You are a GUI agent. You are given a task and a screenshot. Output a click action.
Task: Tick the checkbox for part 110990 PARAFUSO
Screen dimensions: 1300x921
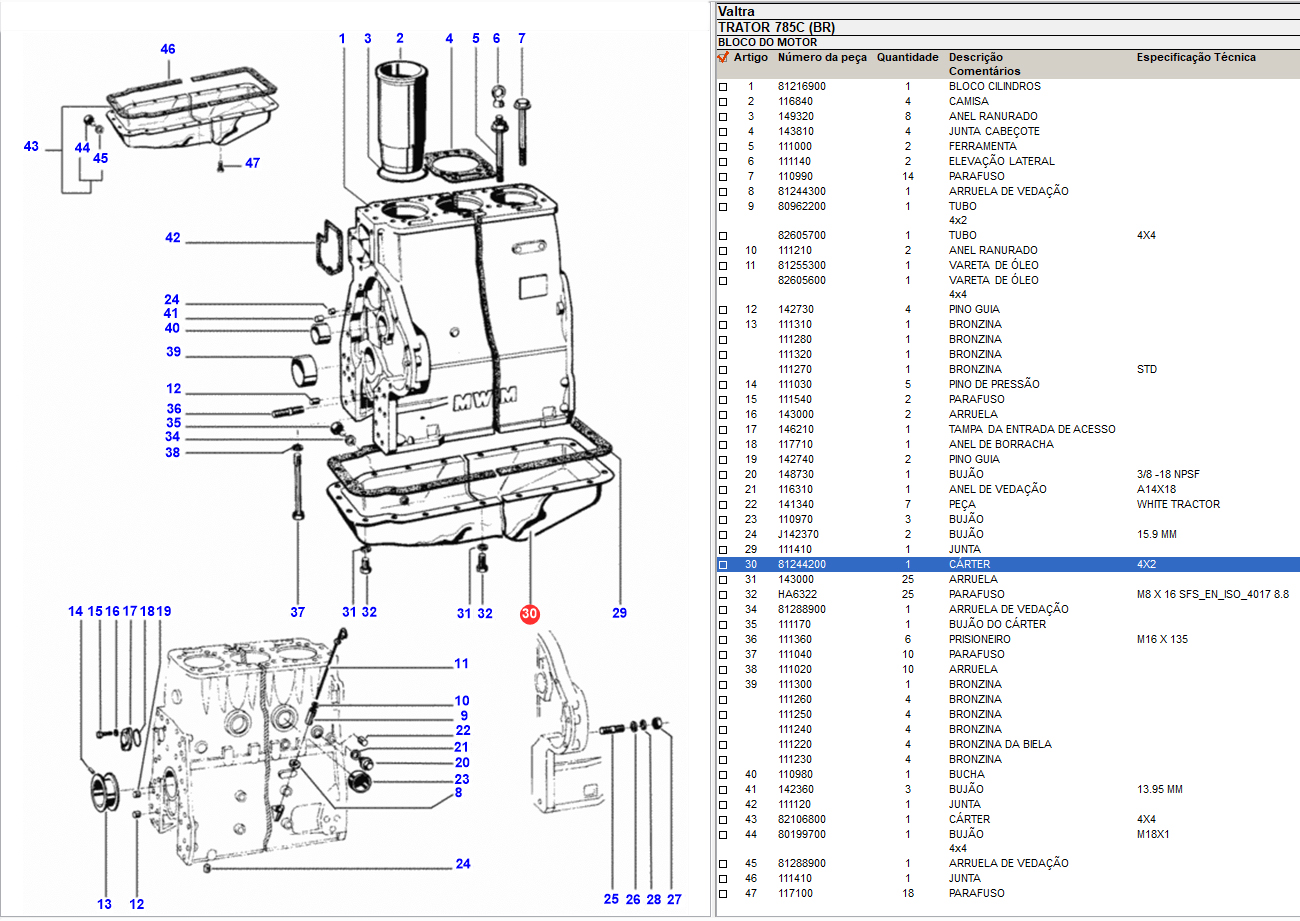click(x=723, y=177)
